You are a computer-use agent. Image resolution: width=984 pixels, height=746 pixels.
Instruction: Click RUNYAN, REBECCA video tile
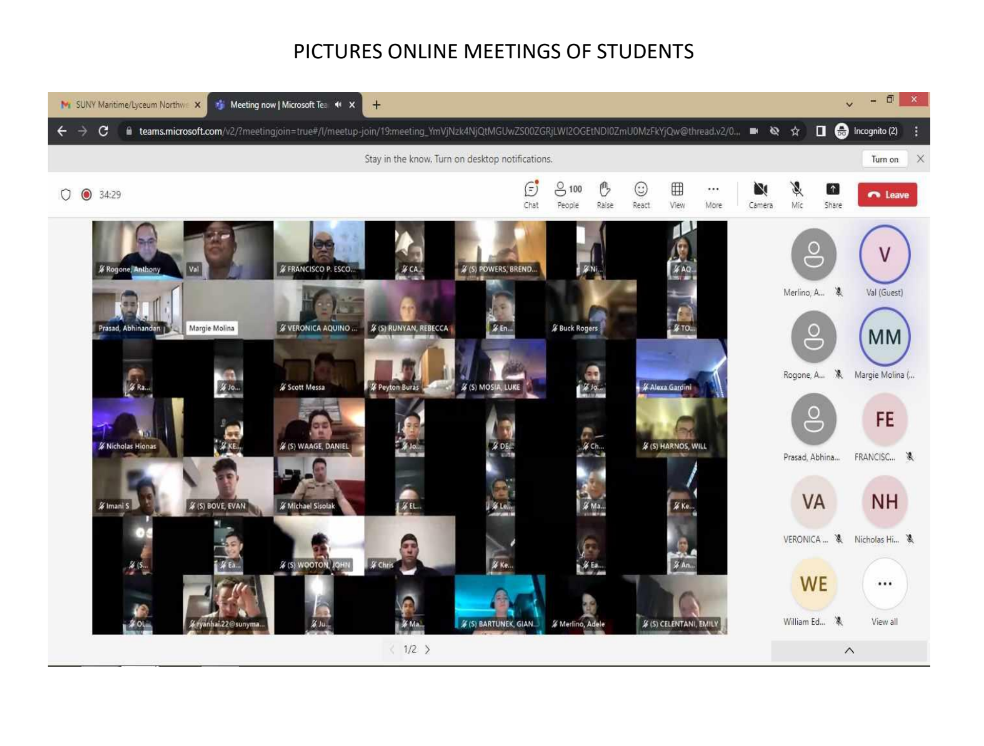tap(409, 309)
